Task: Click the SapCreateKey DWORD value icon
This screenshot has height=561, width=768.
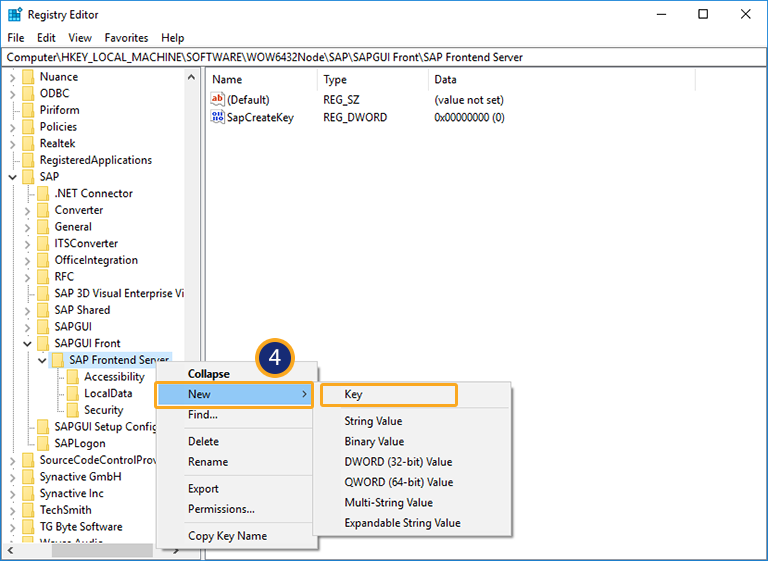Action: coord(218,117)
